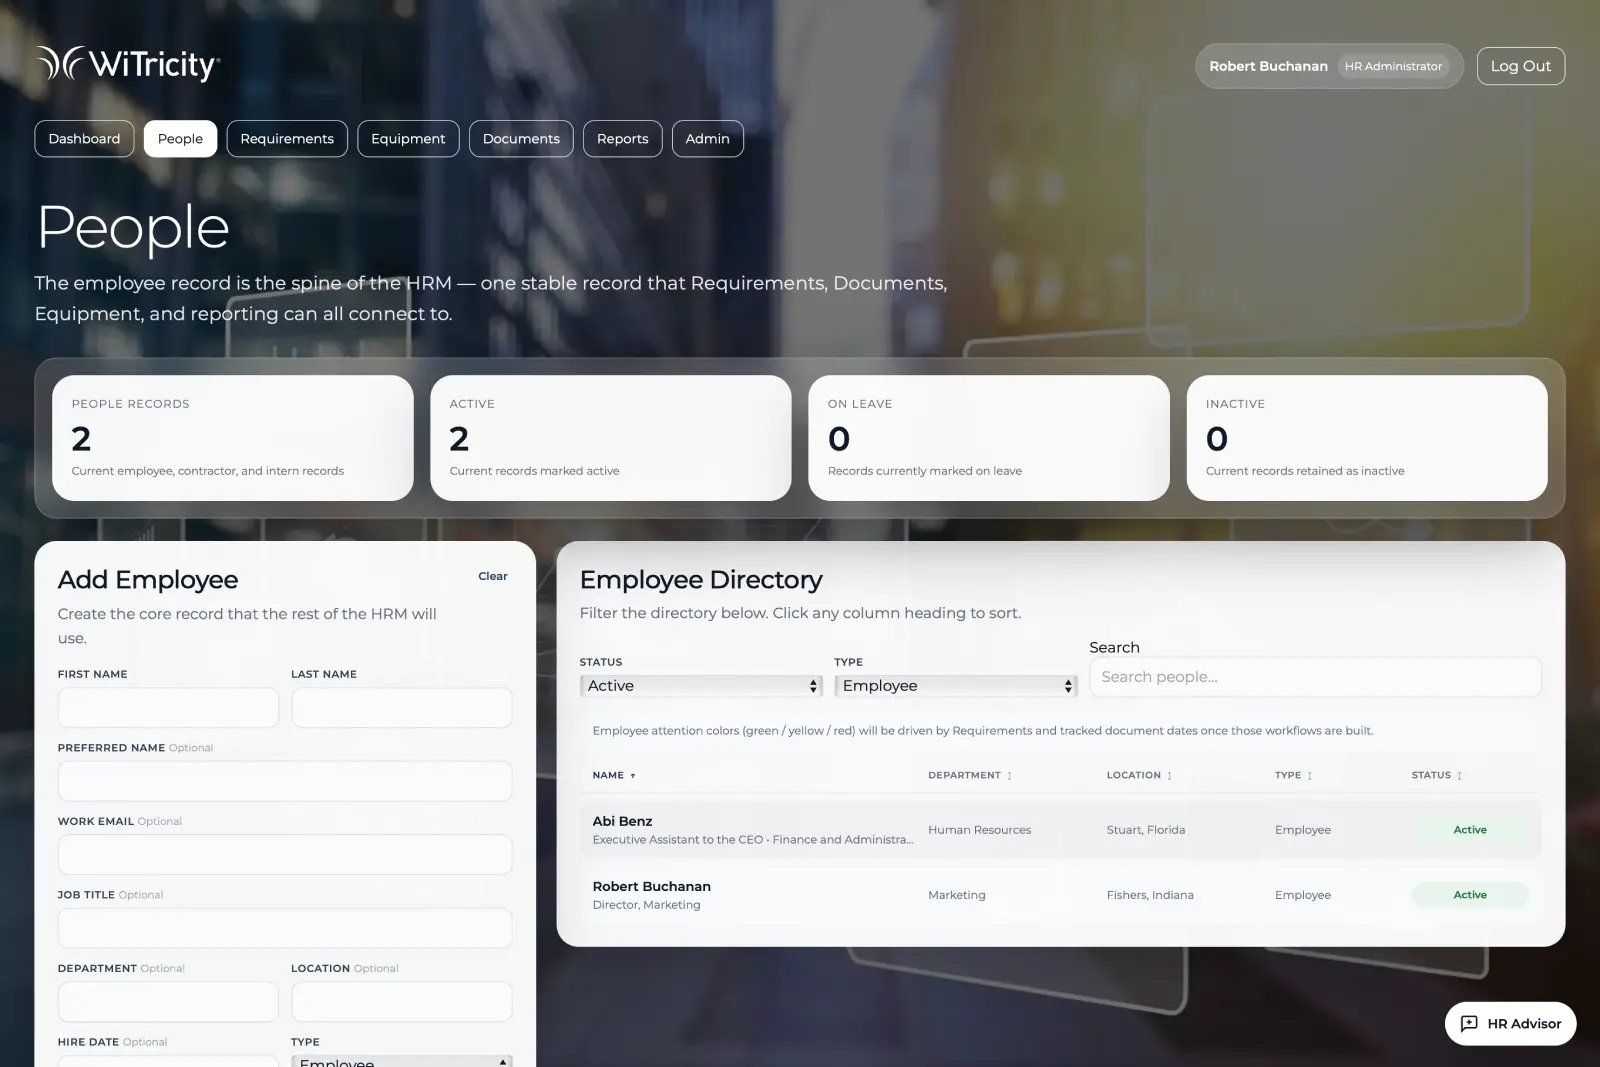This screenshot has width=1600, height=1067.
Task: Click Robert Buchanan user profile badge
Action: (x=1329, y=66)
